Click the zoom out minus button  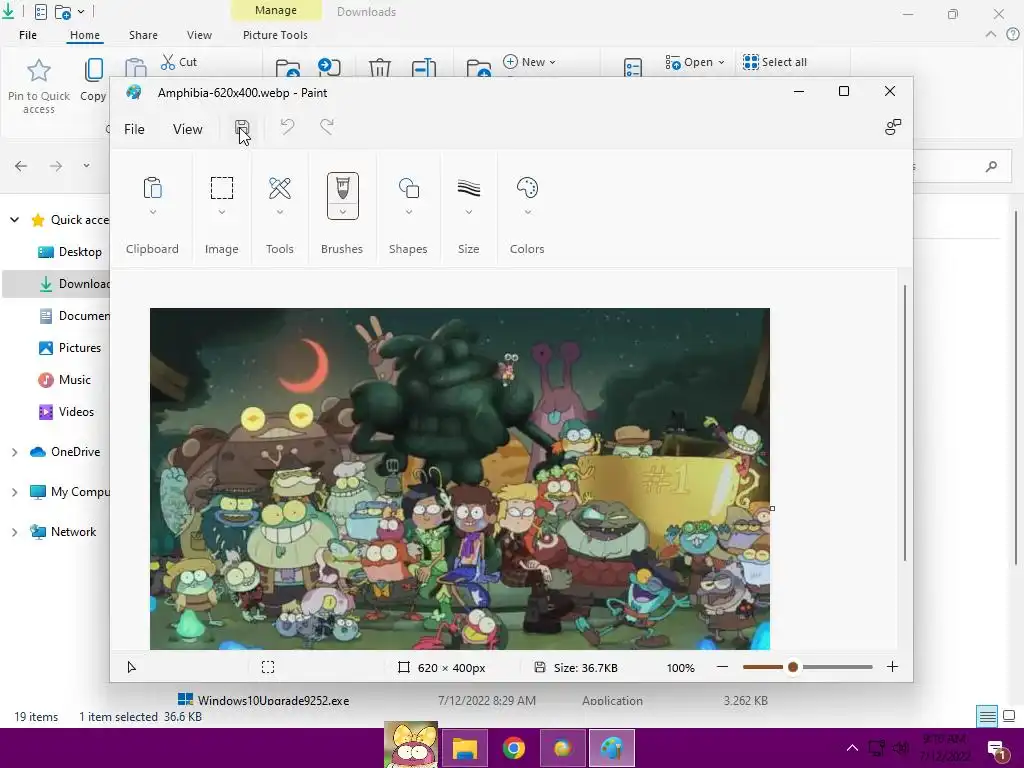(722, 667)
